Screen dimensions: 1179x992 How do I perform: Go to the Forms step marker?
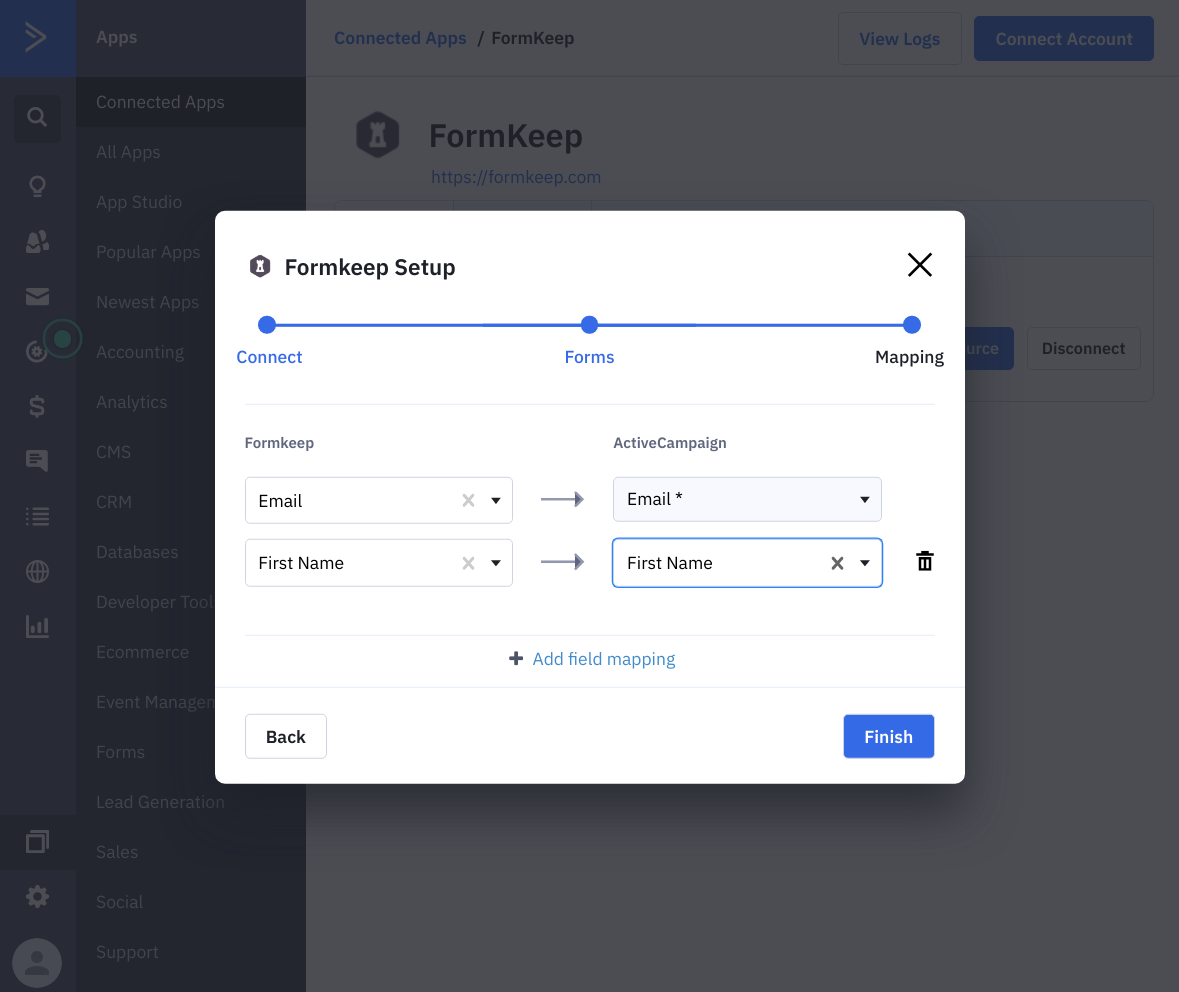590,325
